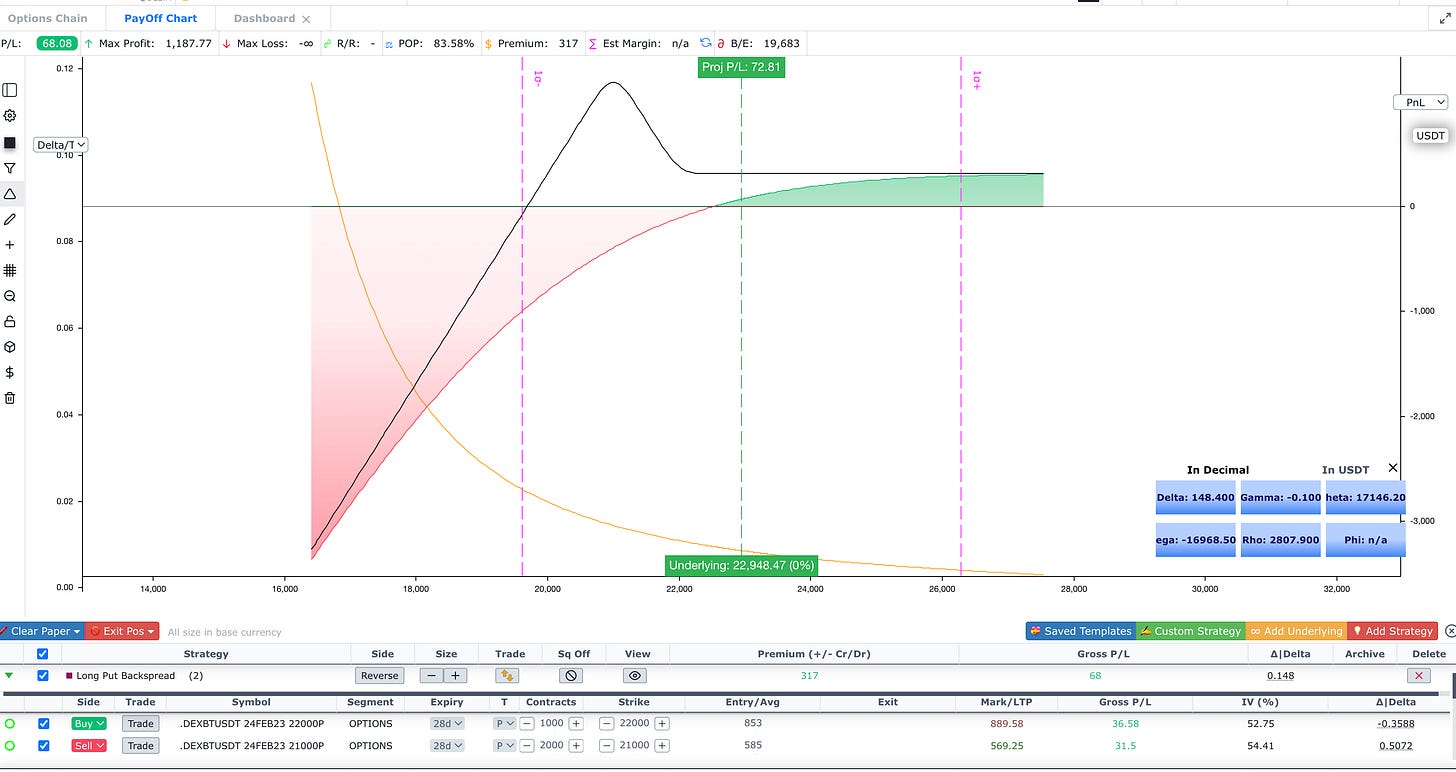Reverse the Long Put Backspread strategy
Screen dimensions: 1456x772
[379, 676]
